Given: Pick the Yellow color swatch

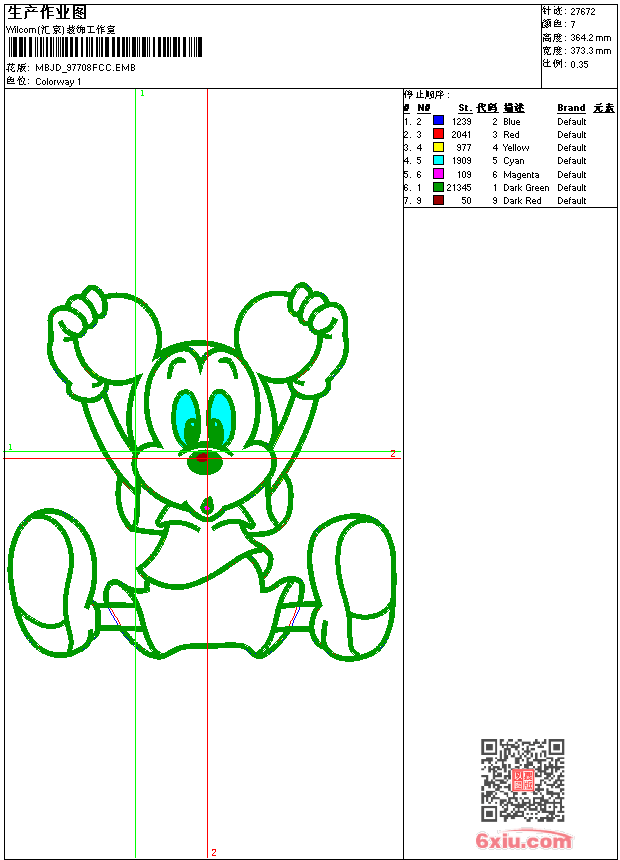Looking at the screenshot, I should 438,147.
